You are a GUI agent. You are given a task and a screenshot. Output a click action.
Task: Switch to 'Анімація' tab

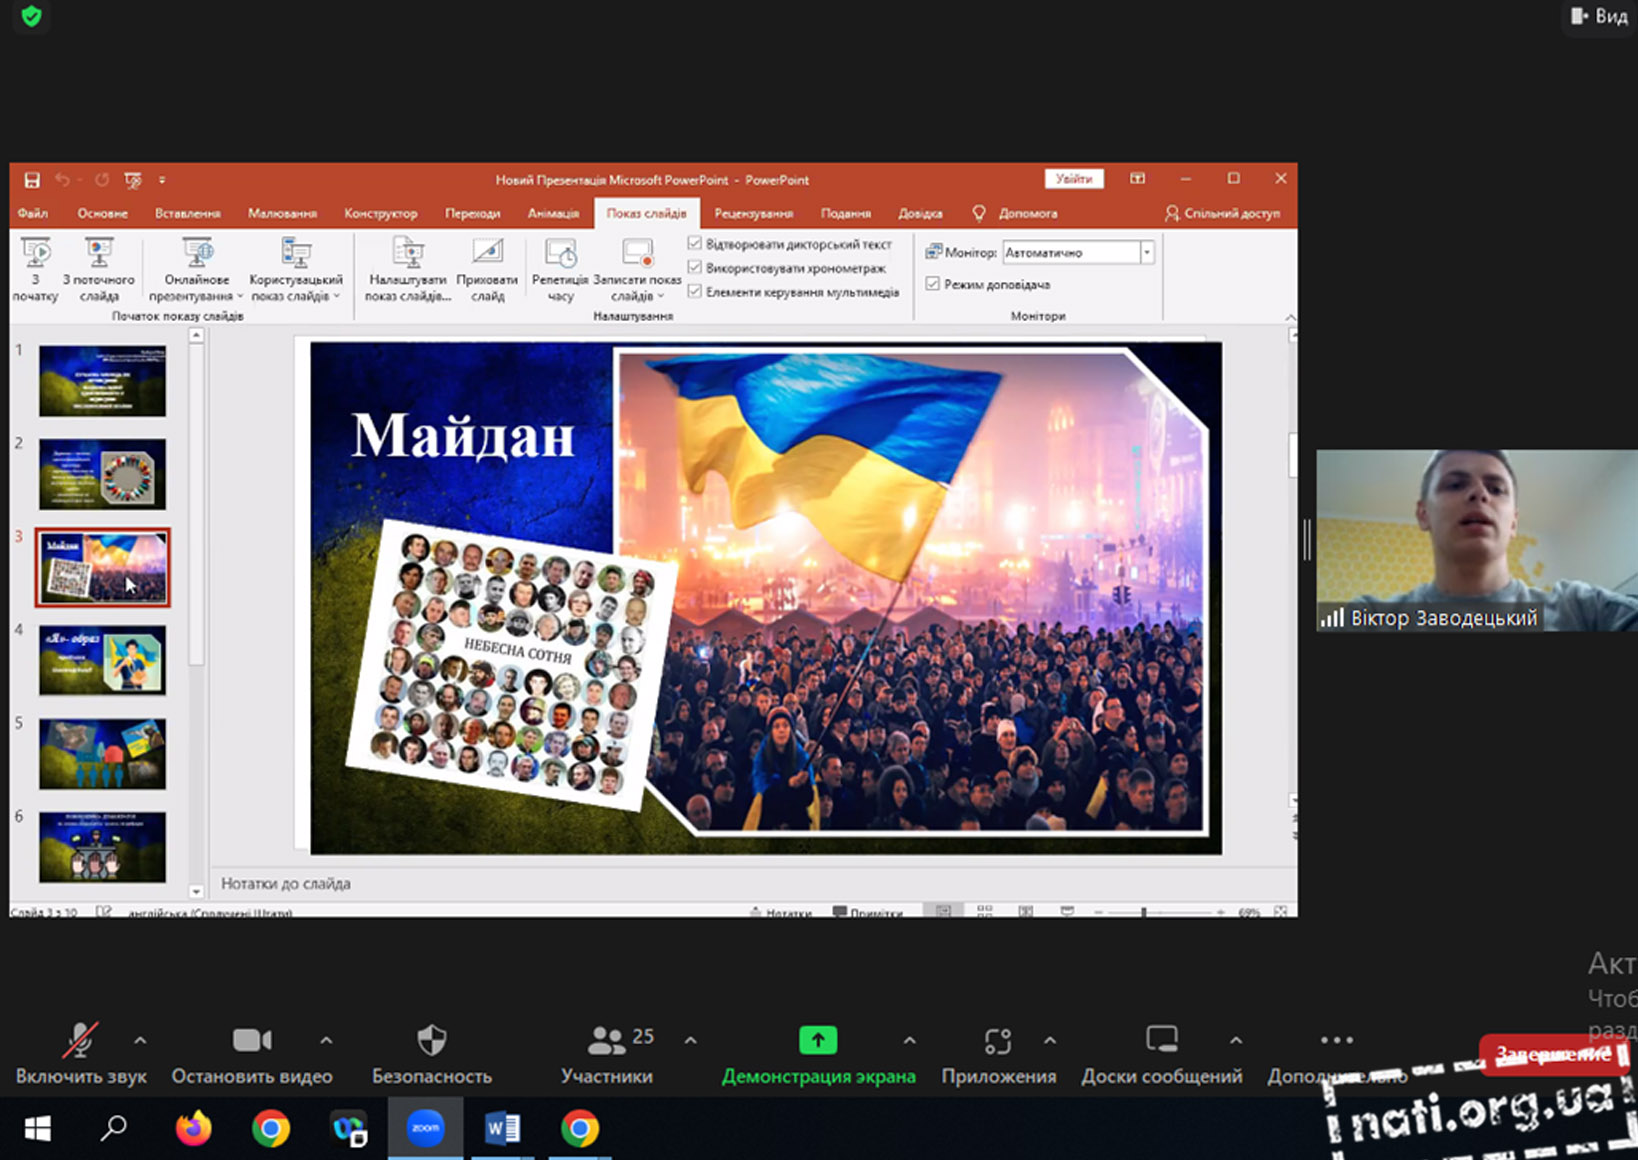[553, 213]
